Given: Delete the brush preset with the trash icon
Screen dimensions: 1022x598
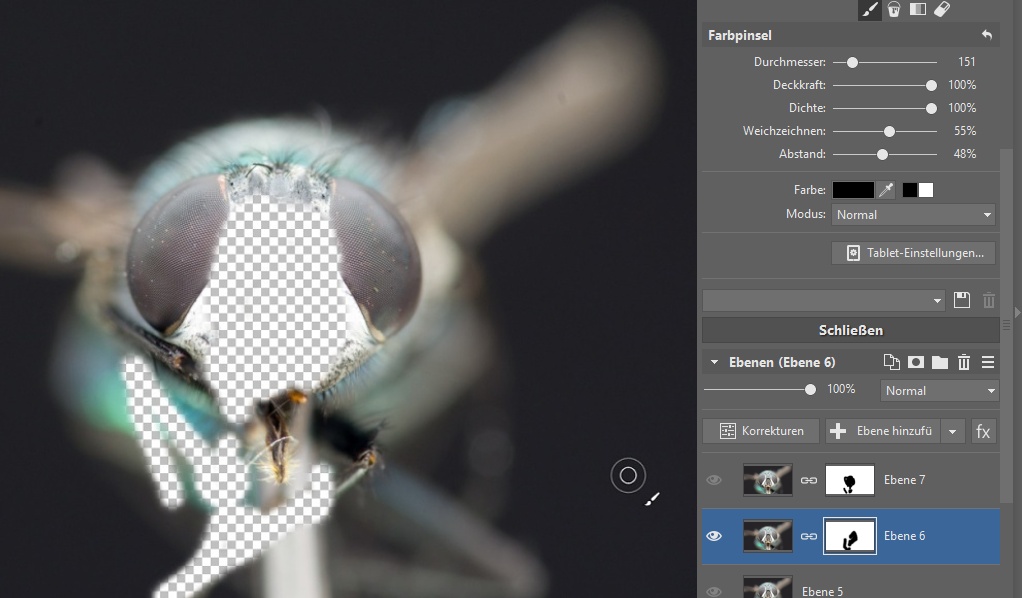Looking at the screenshot, I should tap(989, 300).
